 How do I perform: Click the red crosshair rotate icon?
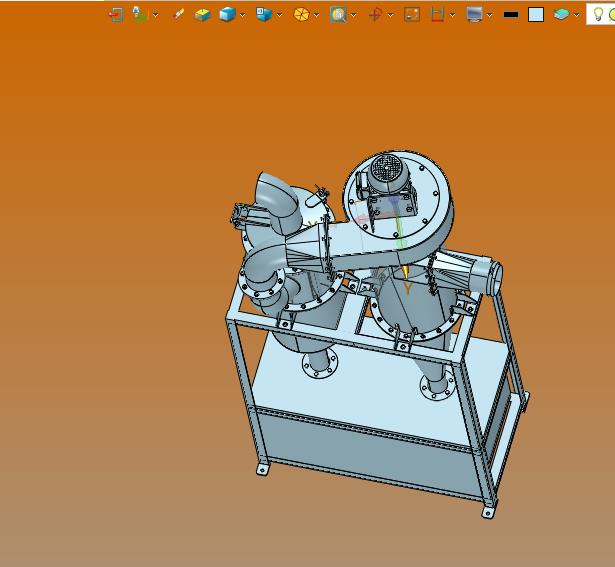[375, 15]
